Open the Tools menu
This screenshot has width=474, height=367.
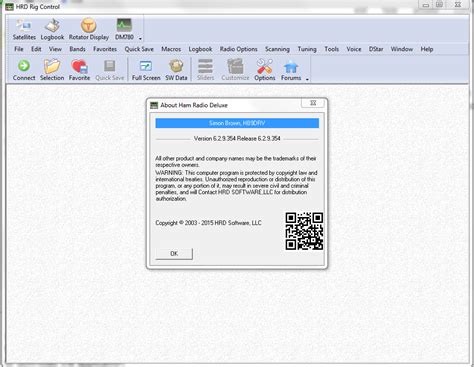[x=332, y=49]
